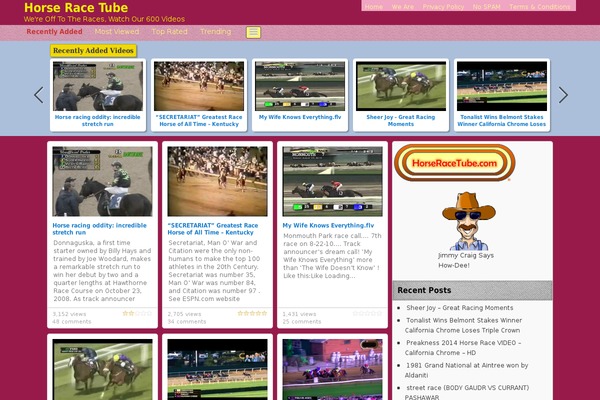Open carousel thumbnail for My Wife Knows Everything.flv
The height and width of the screenshot is (400, 600).
tap(300, 86)
